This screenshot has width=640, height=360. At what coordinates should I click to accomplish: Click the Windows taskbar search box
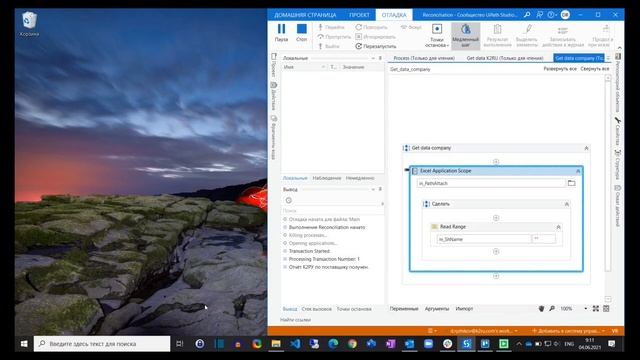point(102,344)
